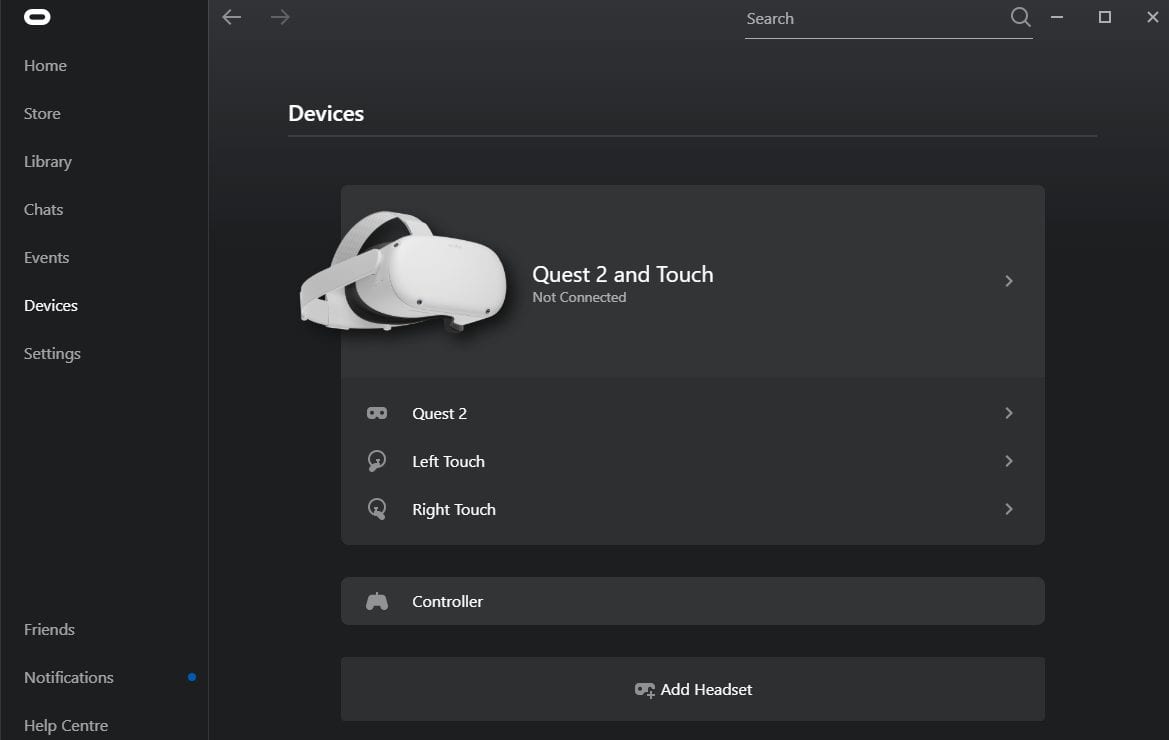1169x740 pixels.
Task: Expand the Quest 2 and Touch details chevron
Action: click(x=1009, y=281)
